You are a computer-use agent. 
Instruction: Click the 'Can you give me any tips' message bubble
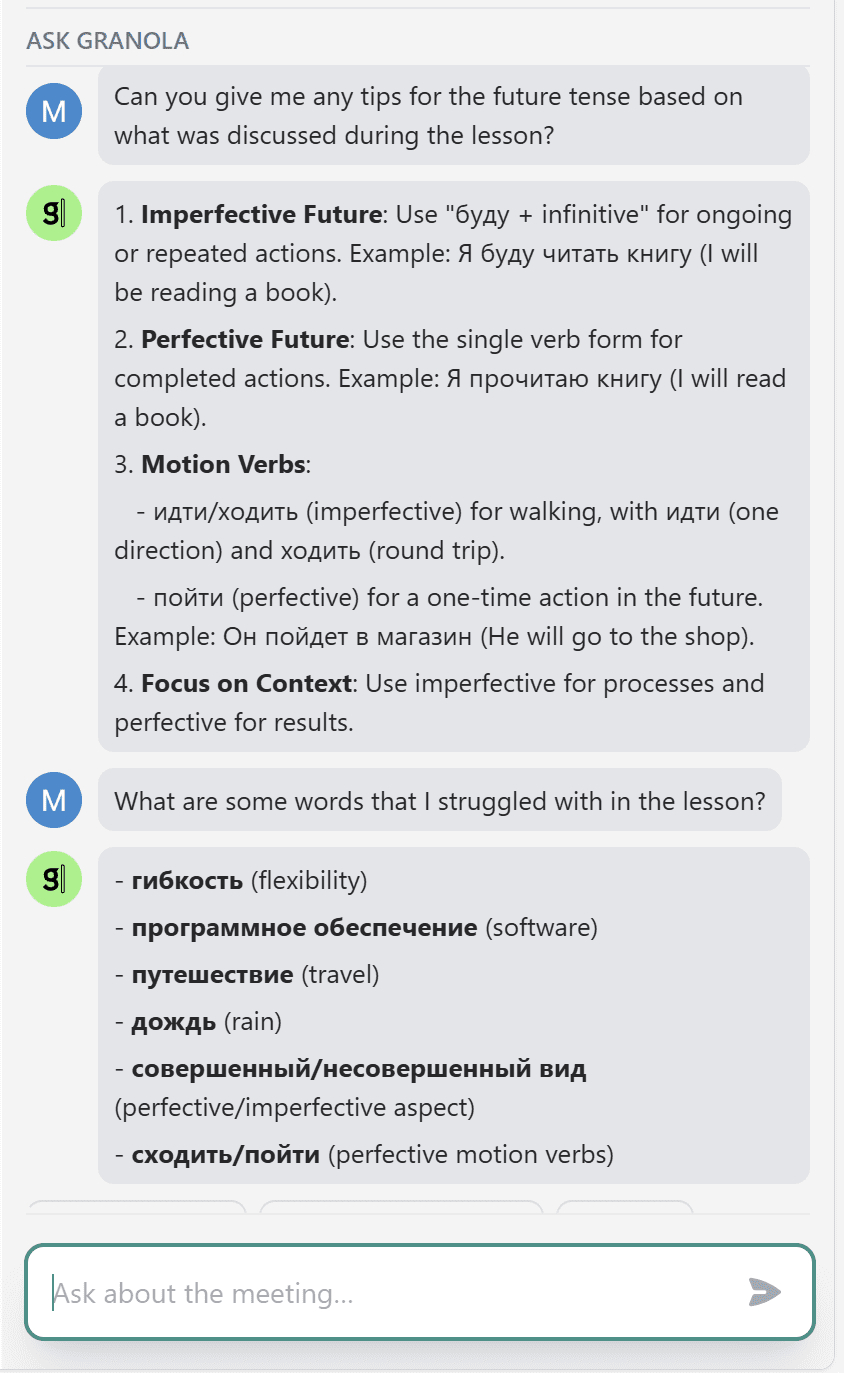point(453,116)
